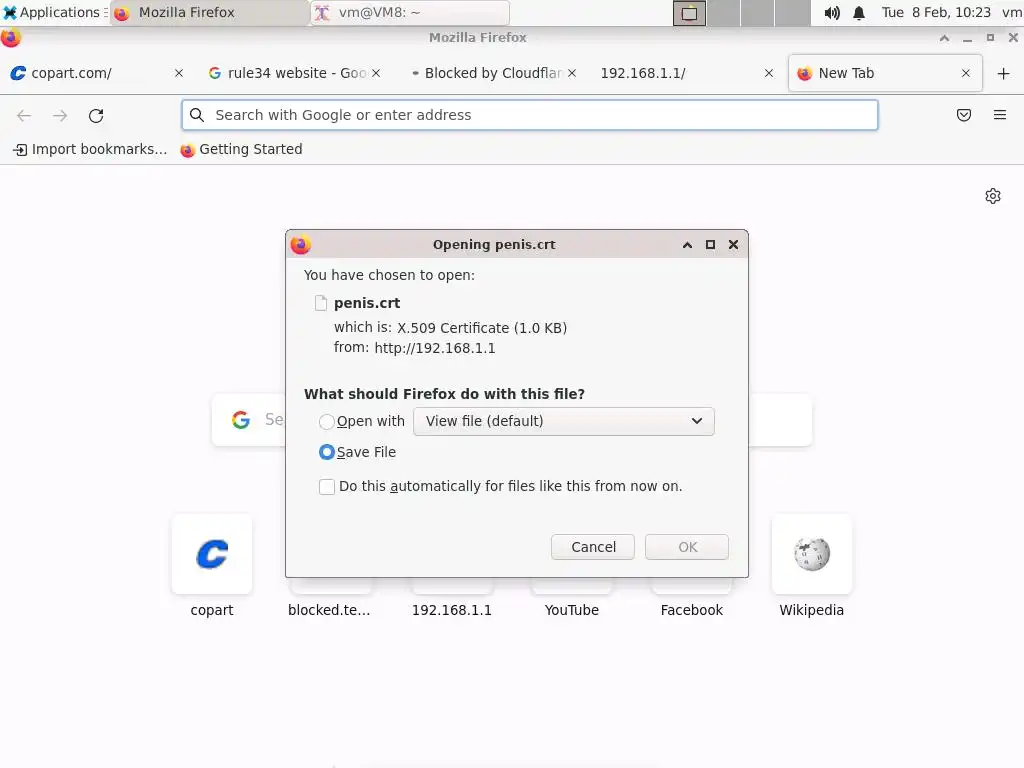
Task: Open the Firefox hamburger menu
Action: (x=999, y=115)
